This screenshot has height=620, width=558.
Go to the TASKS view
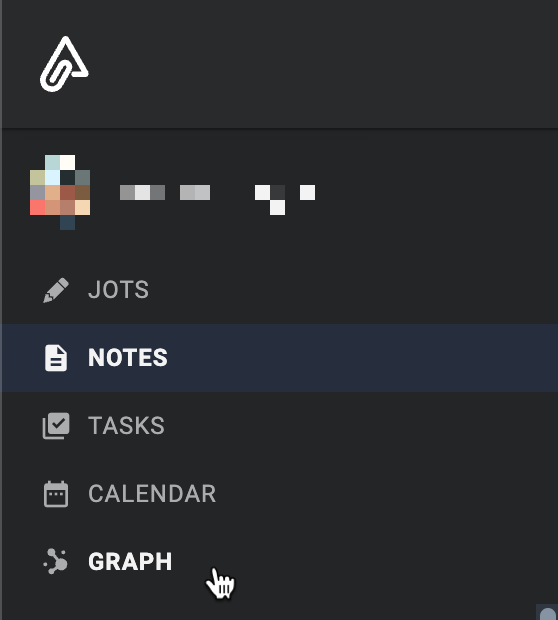click(126, 426)
